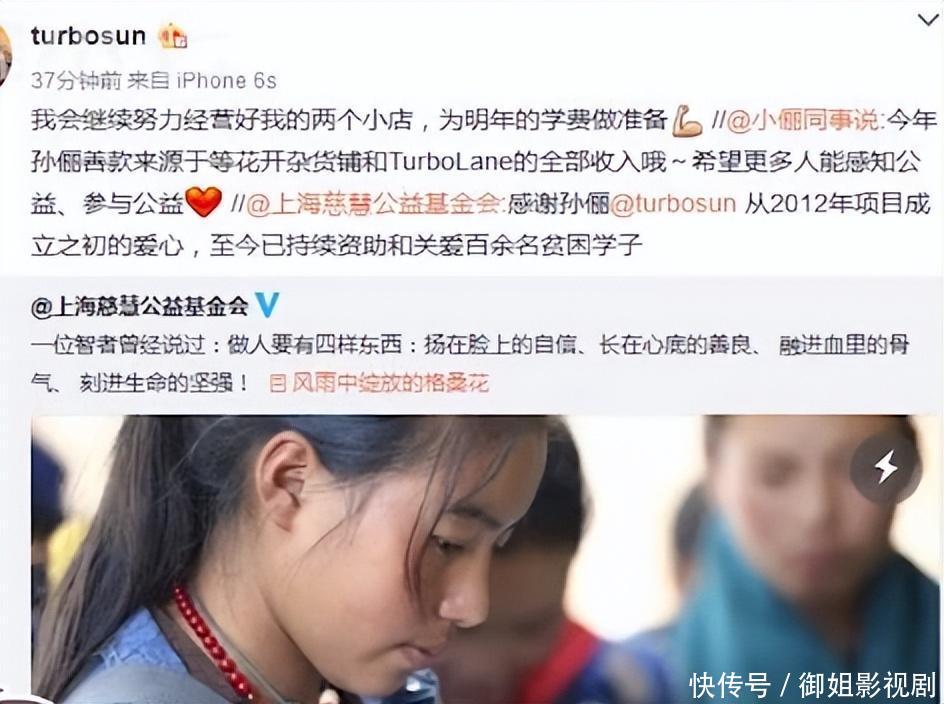The width and height of the screenshot is (944, 704).
Task: Click the quoted post text about 做人要有四样东西
Action: coord(470,364)
